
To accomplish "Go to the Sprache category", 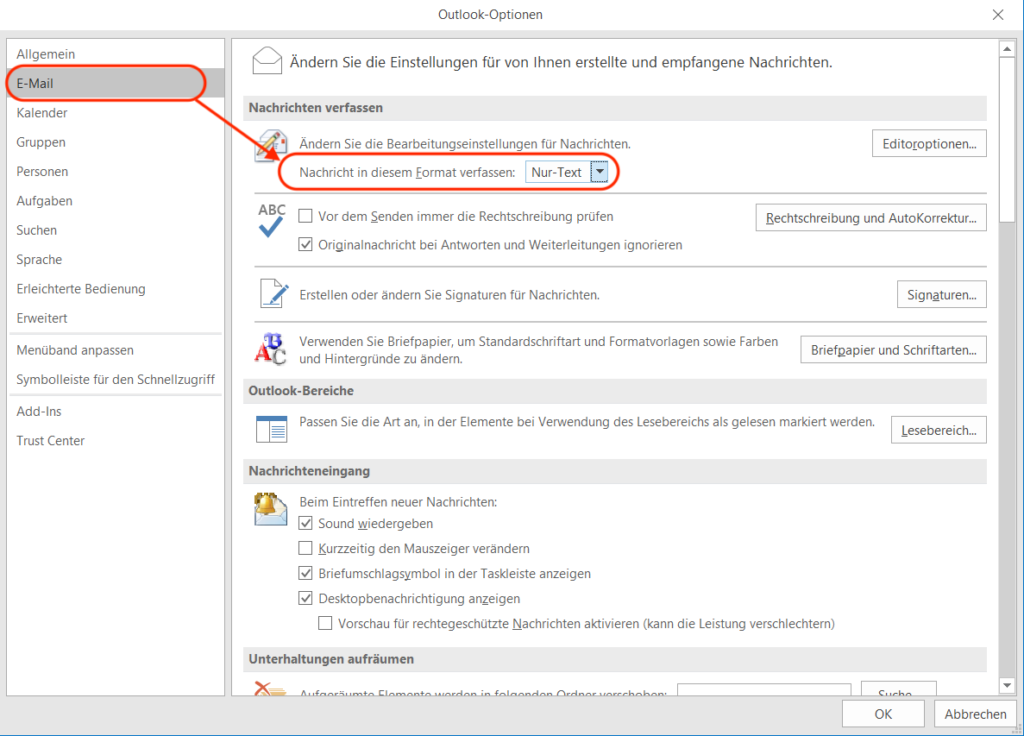I will 116,260.
